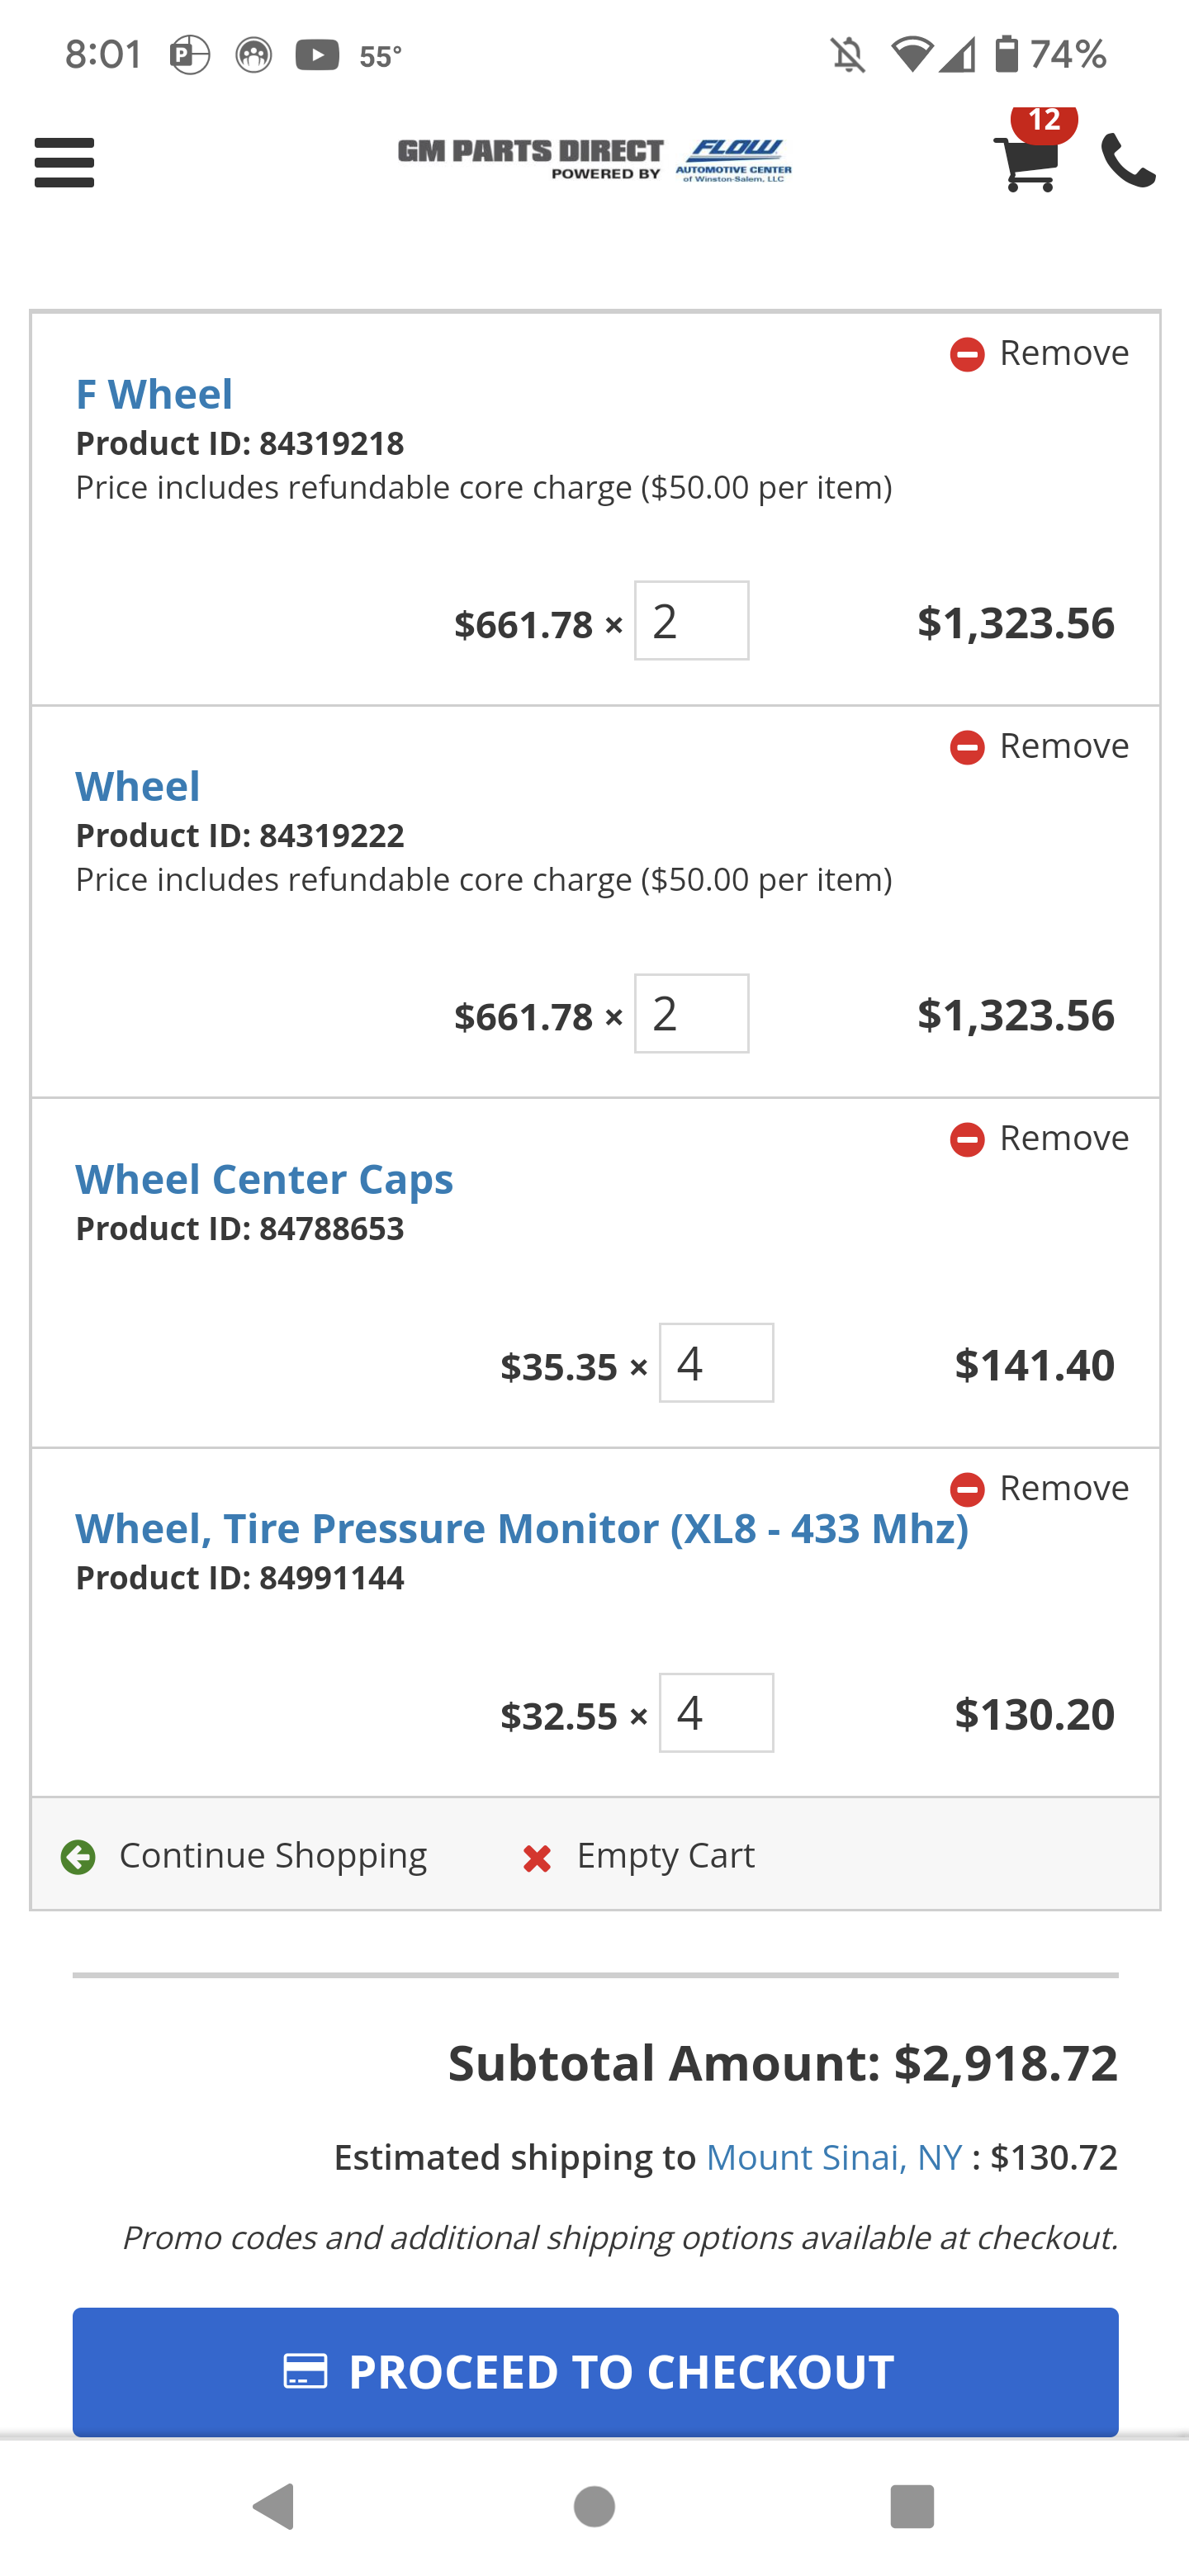Image resolution: width=1189 pixels, height=2576 pixels.
Task: Change shipping location Mount Sinai, NY
Action: pos(834,2157)
